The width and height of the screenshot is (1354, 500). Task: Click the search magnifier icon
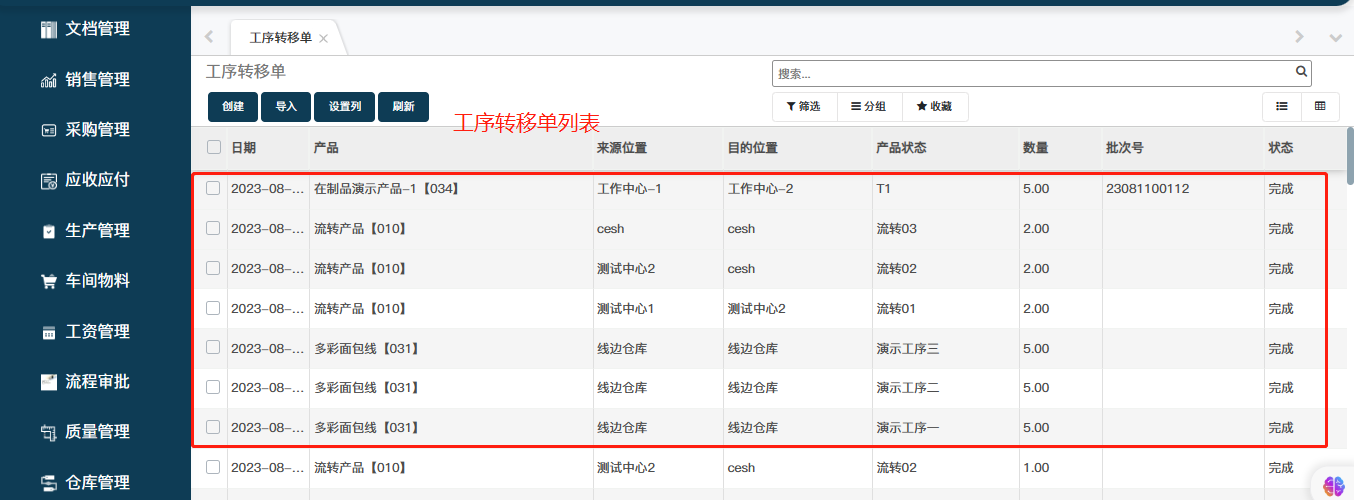pos(1301,72)
